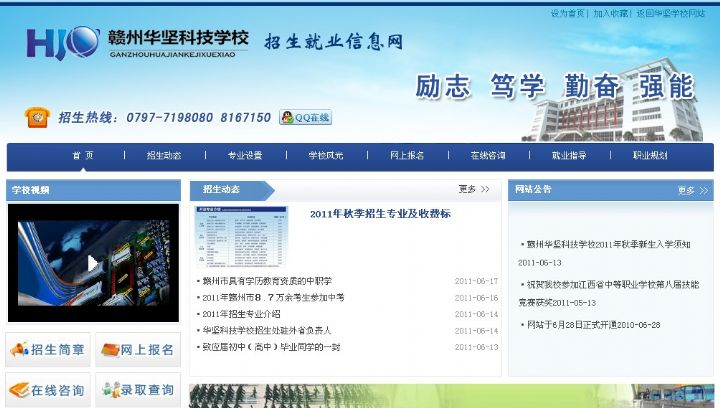
Task: Expand 更多 in the 招生动态 panel
Action: tap(474, 189)
